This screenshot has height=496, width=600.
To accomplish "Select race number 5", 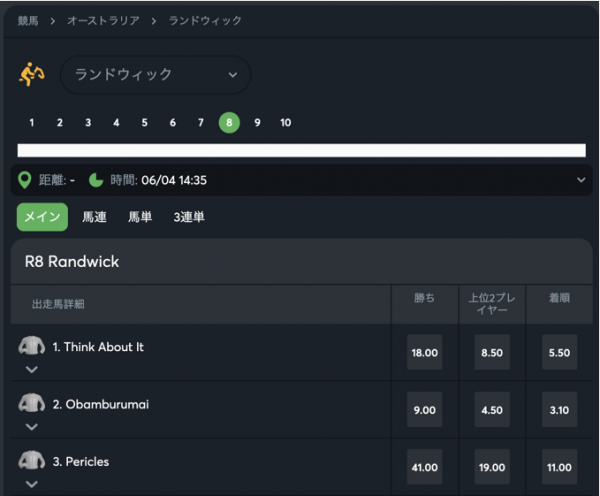I will (144, 123).
